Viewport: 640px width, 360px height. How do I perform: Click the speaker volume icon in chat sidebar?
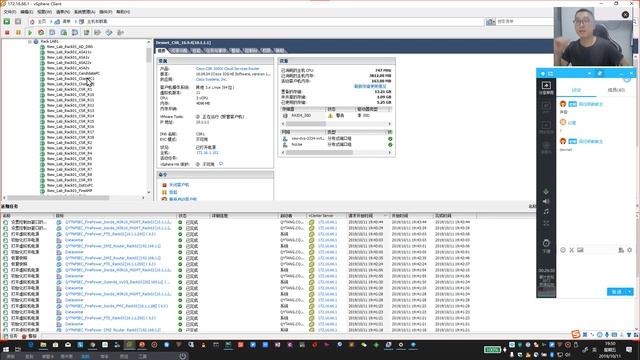tap(546, 201)
